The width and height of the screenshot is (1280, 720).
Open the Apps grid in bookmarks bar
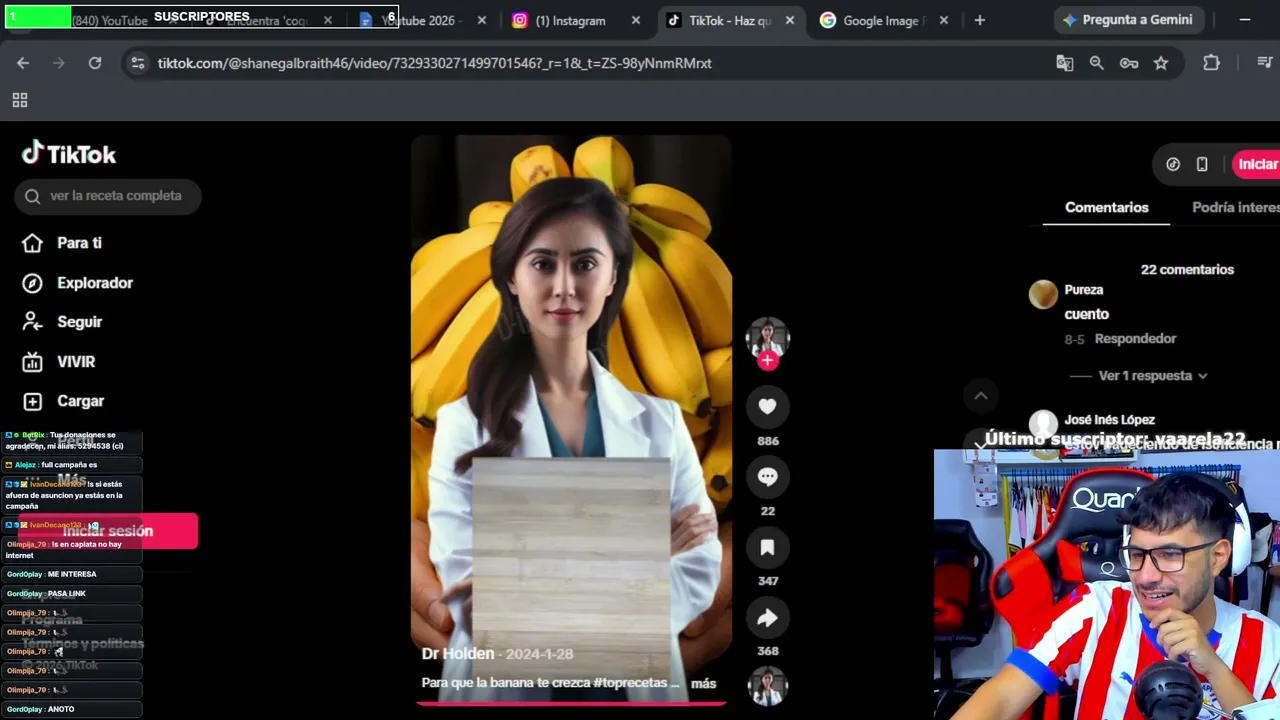click(x=20, y=100)
